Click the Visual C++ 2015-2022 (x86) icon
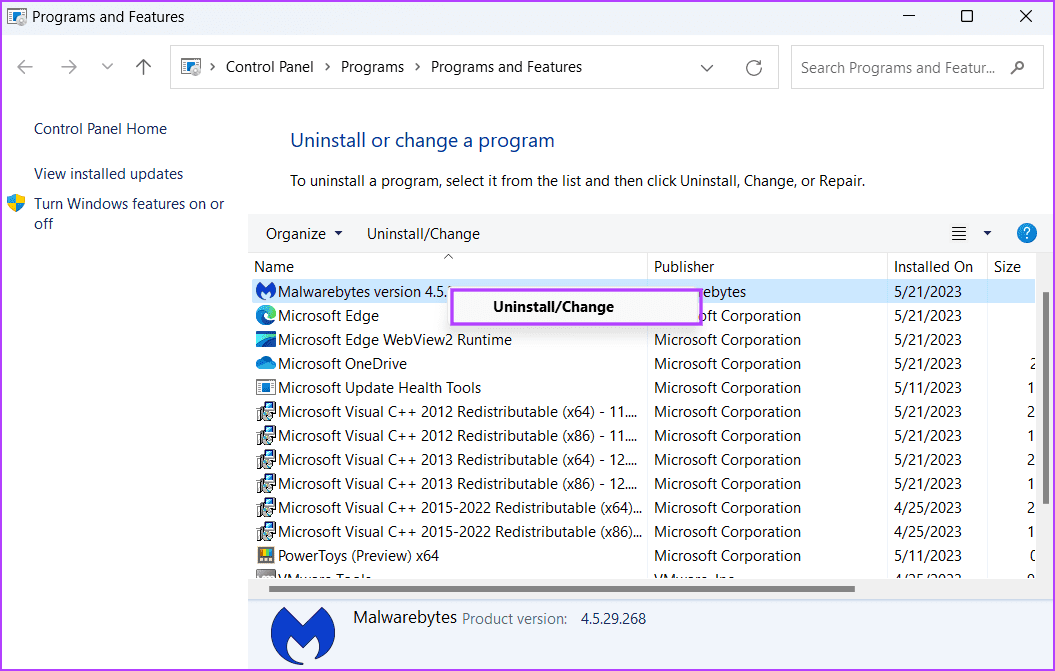 click(266, 532)
